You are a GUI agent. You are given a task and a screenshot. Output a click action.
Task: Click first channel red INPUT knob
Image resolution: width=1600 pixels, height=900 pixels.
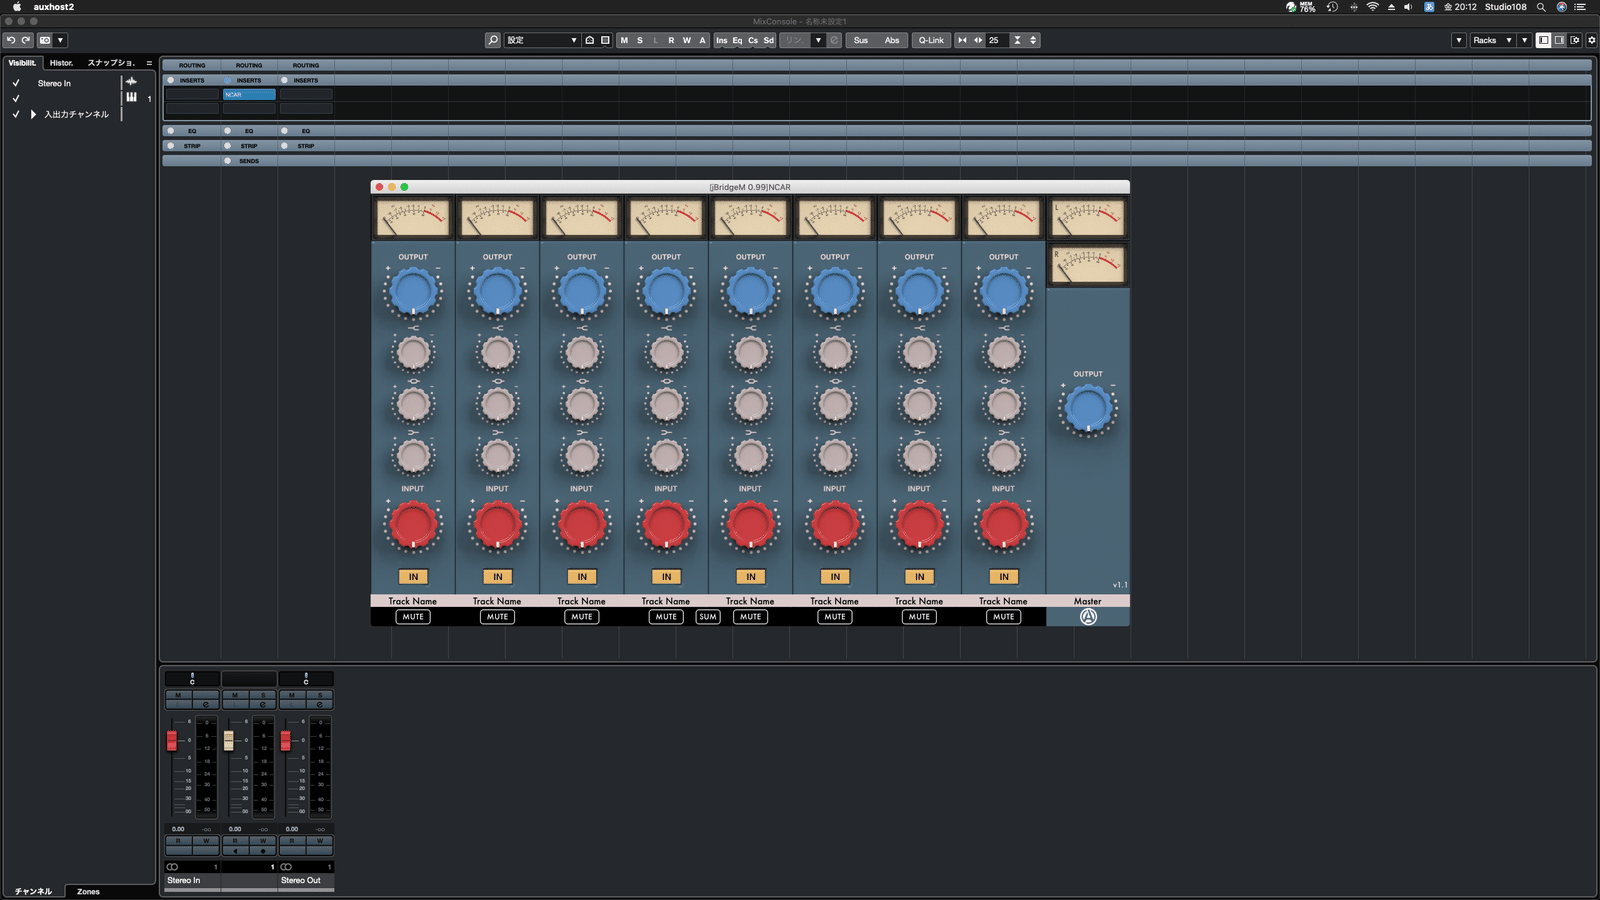click(x=413, y=524)
